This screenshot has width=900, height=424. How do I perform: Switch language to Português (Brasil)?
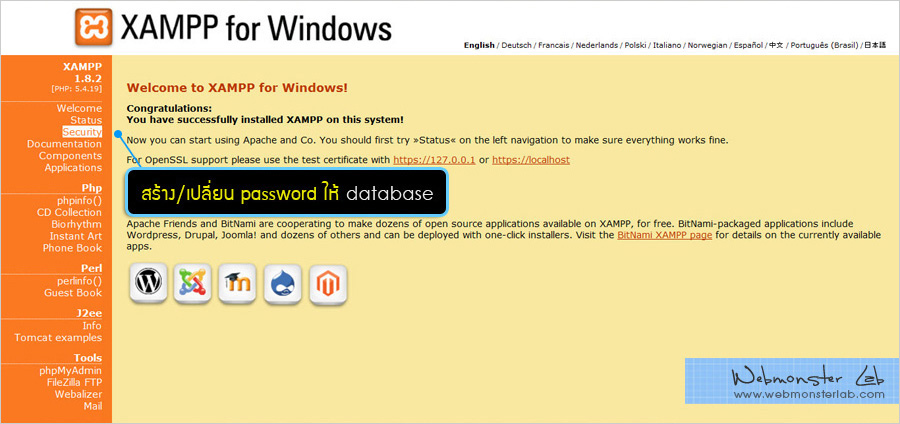pyautogui.click(x=824, y=45)
